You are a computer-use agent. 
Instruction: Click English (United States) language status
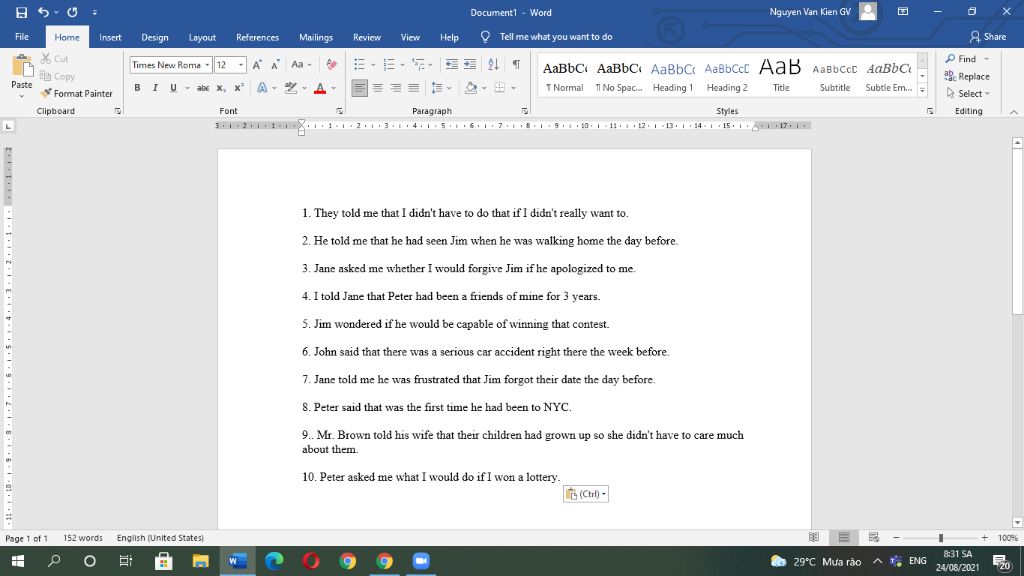tap(160, 537)
